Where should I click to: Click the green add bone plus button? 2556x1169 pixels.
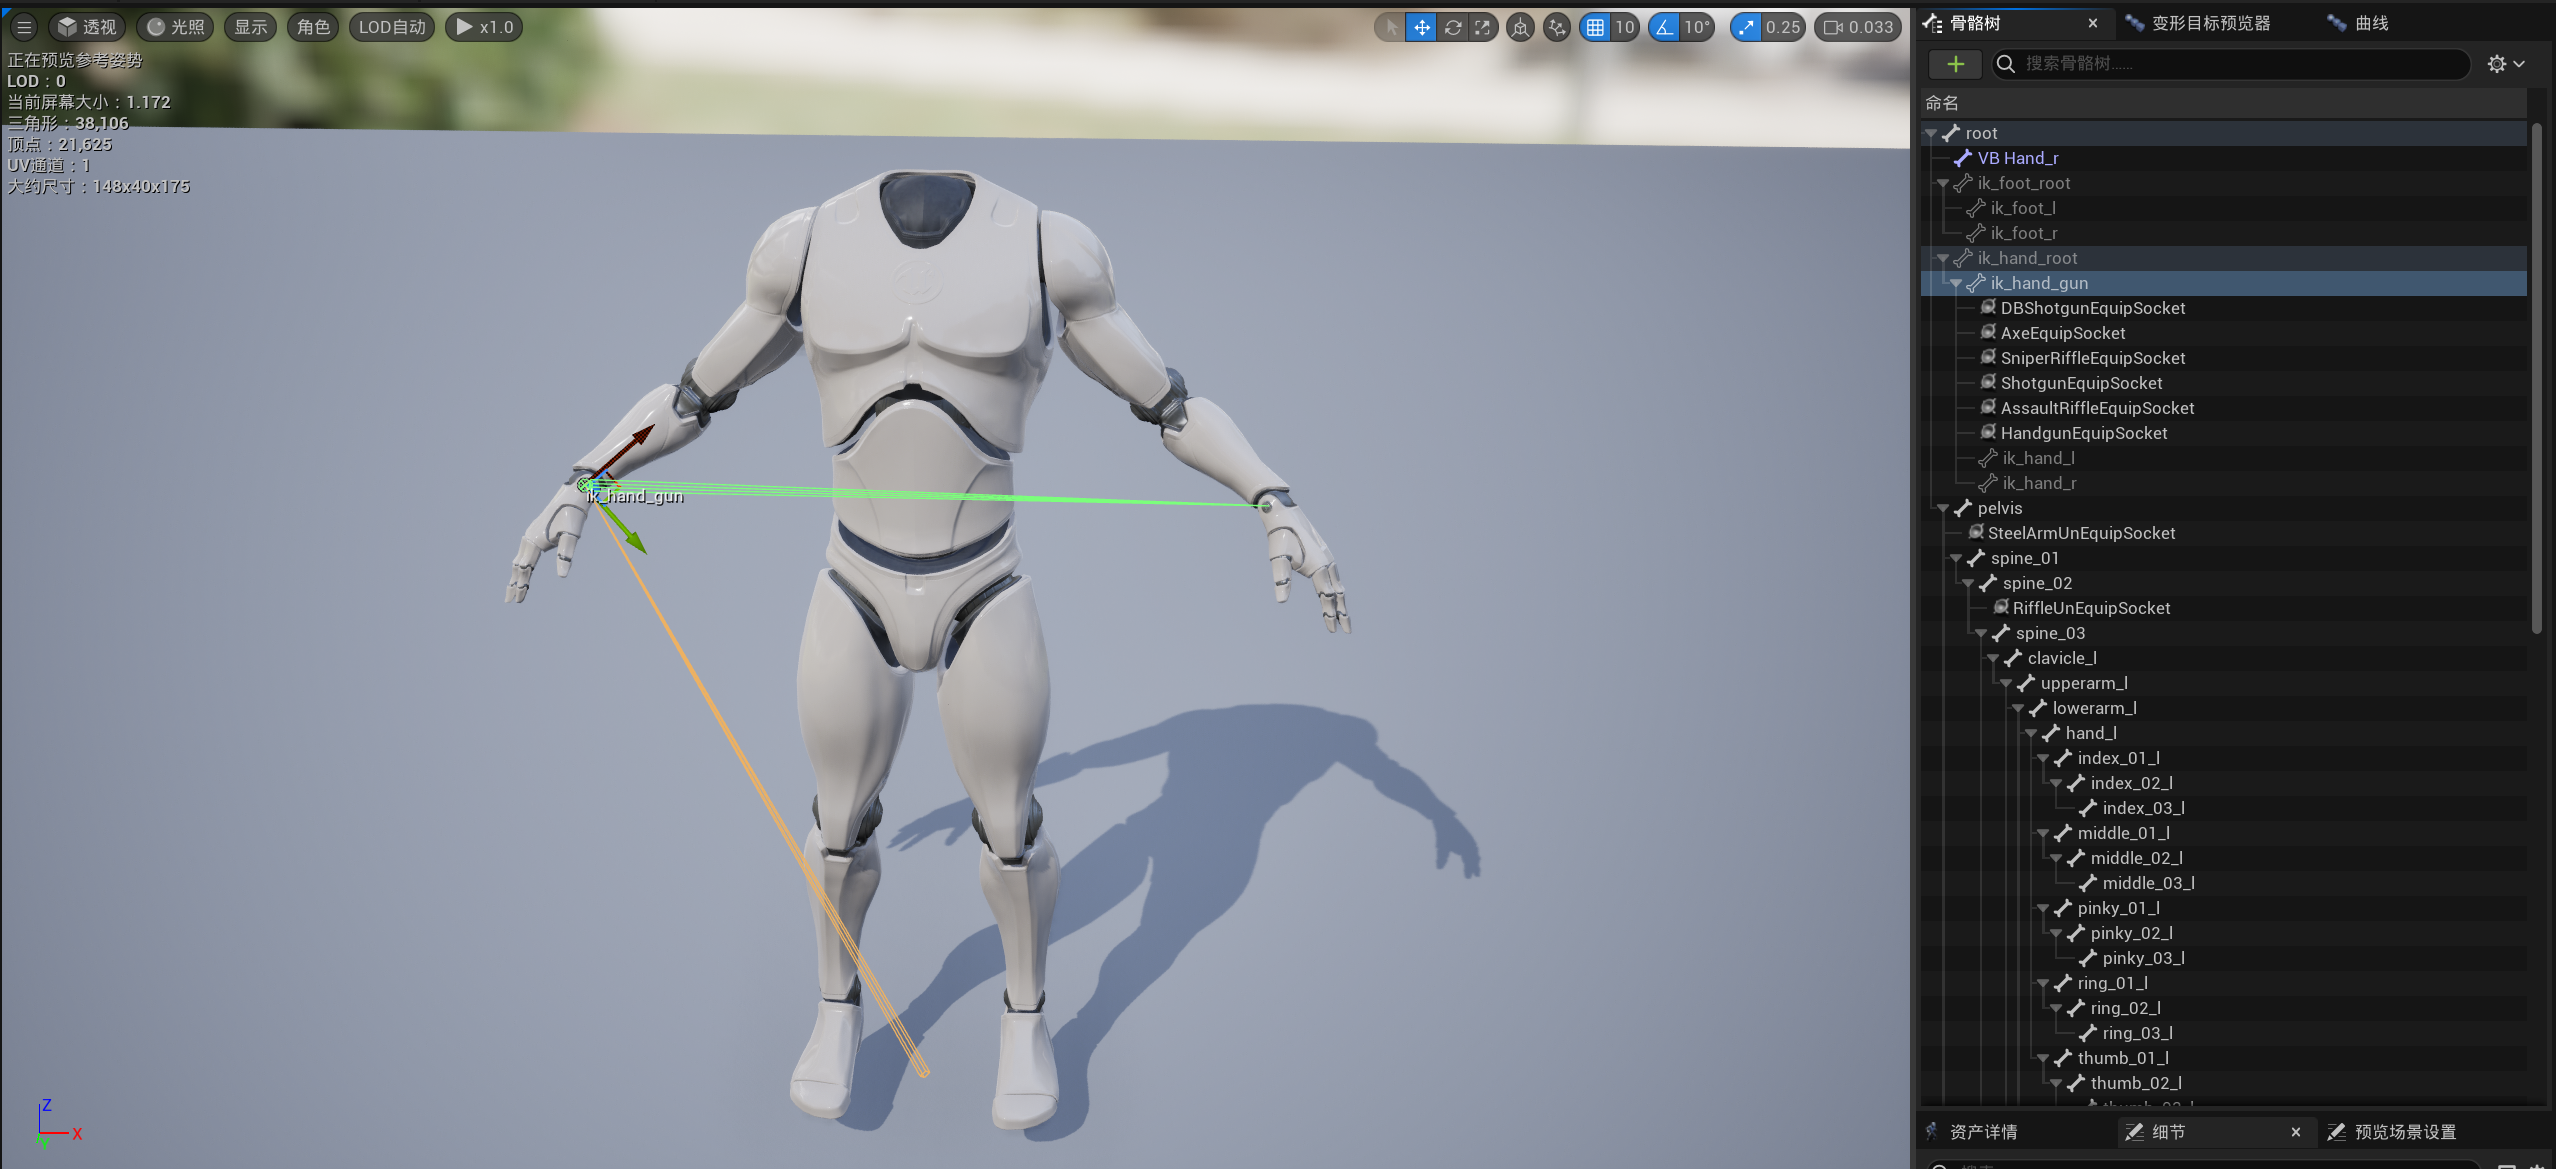1955,64
